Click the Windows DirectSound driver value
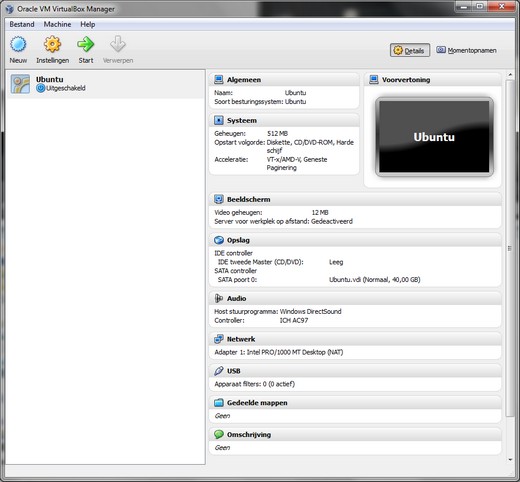520x482 pixels. point(310,311)
